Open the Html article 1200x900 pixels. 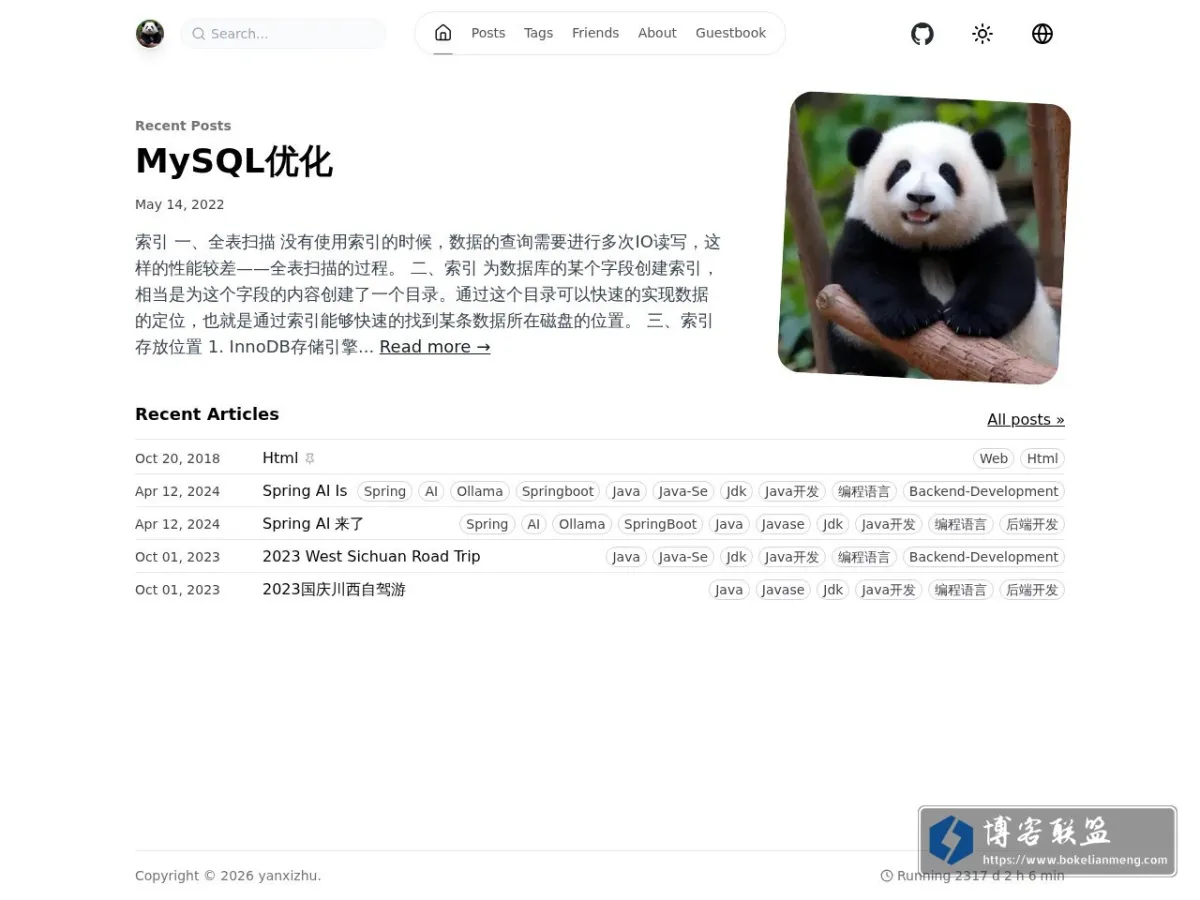[x=280, y=458]
